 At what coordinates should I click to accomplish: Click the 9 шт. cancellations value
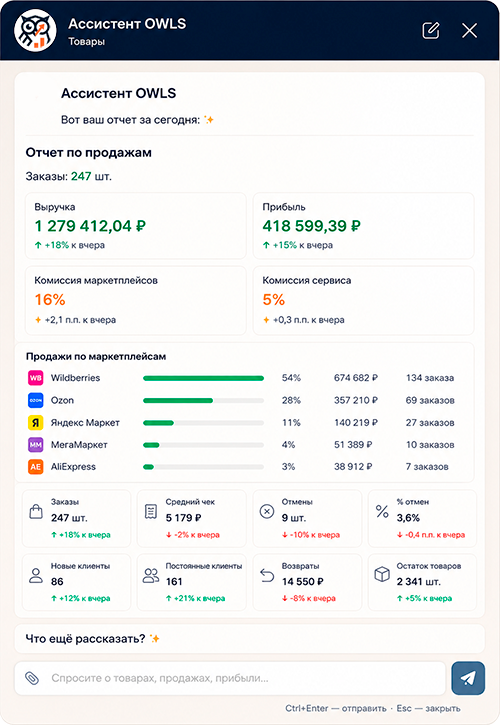click(x=294, y=518)
